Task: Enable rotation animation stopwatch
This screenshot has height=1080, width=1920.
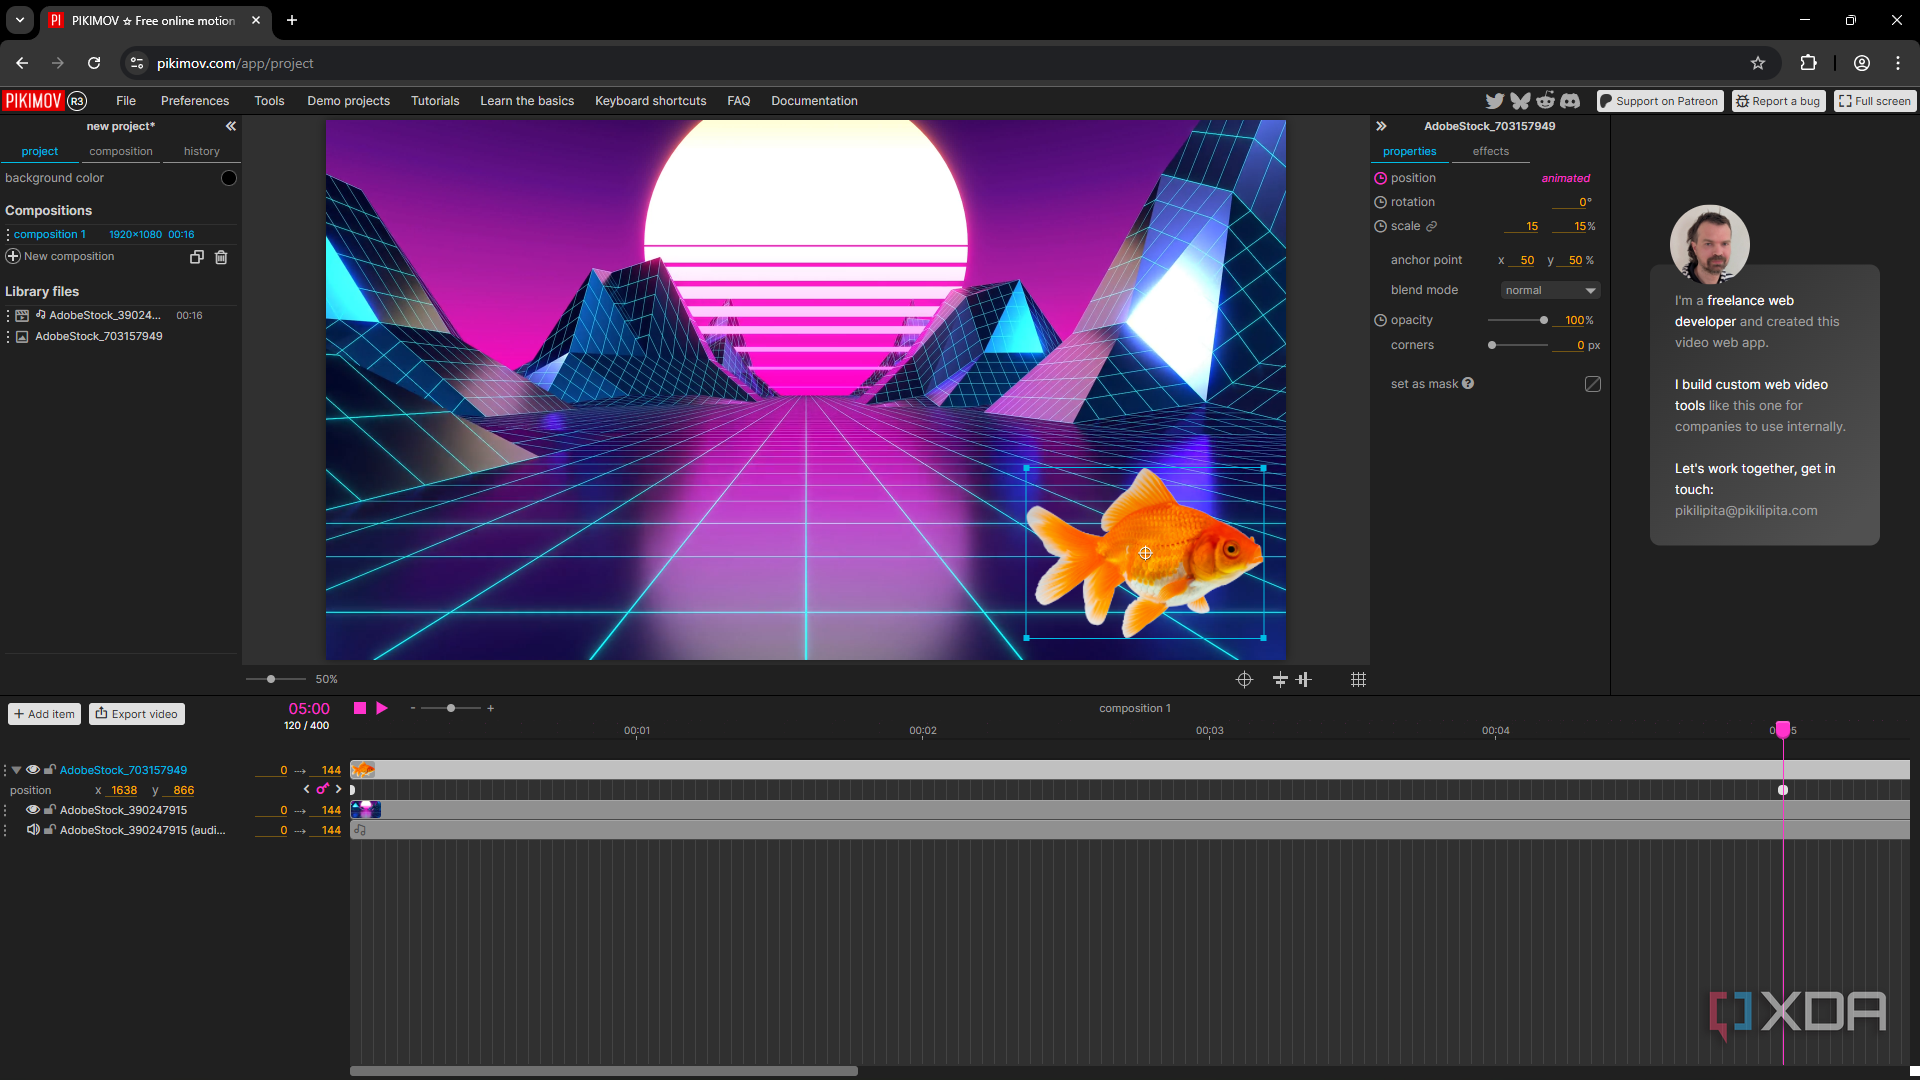Action: point(1380,202)
